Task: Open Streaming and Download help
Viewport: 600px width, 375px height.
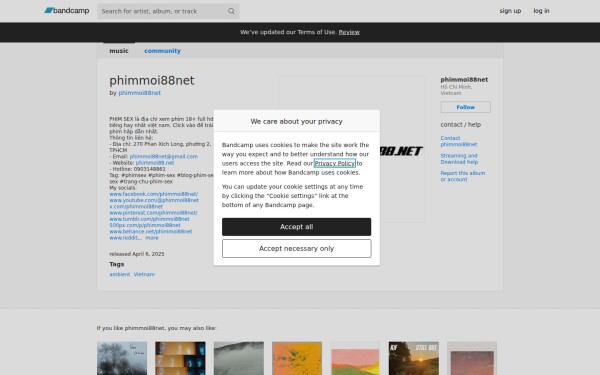Action: point(459,159)
